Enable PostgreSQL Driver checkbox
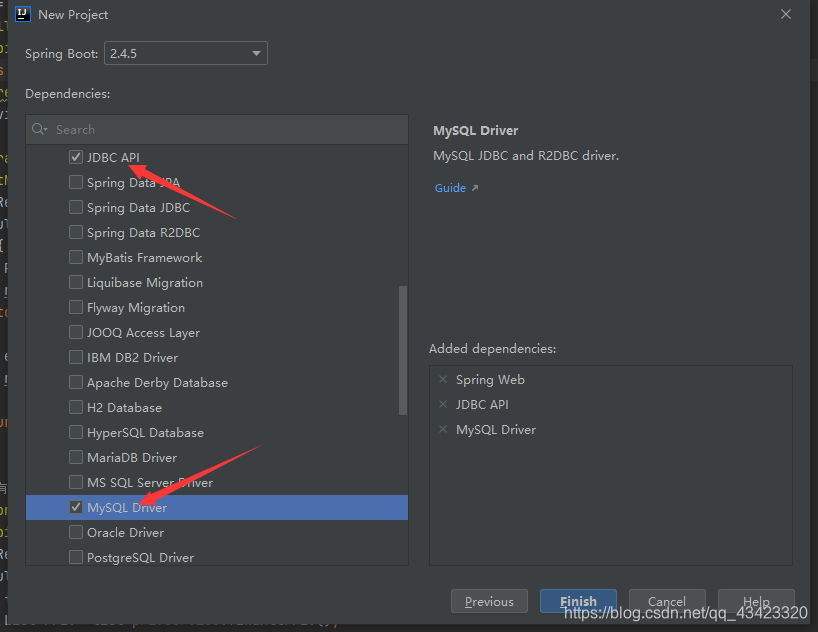This screenshot has height=632, width=818. point(76,557)
